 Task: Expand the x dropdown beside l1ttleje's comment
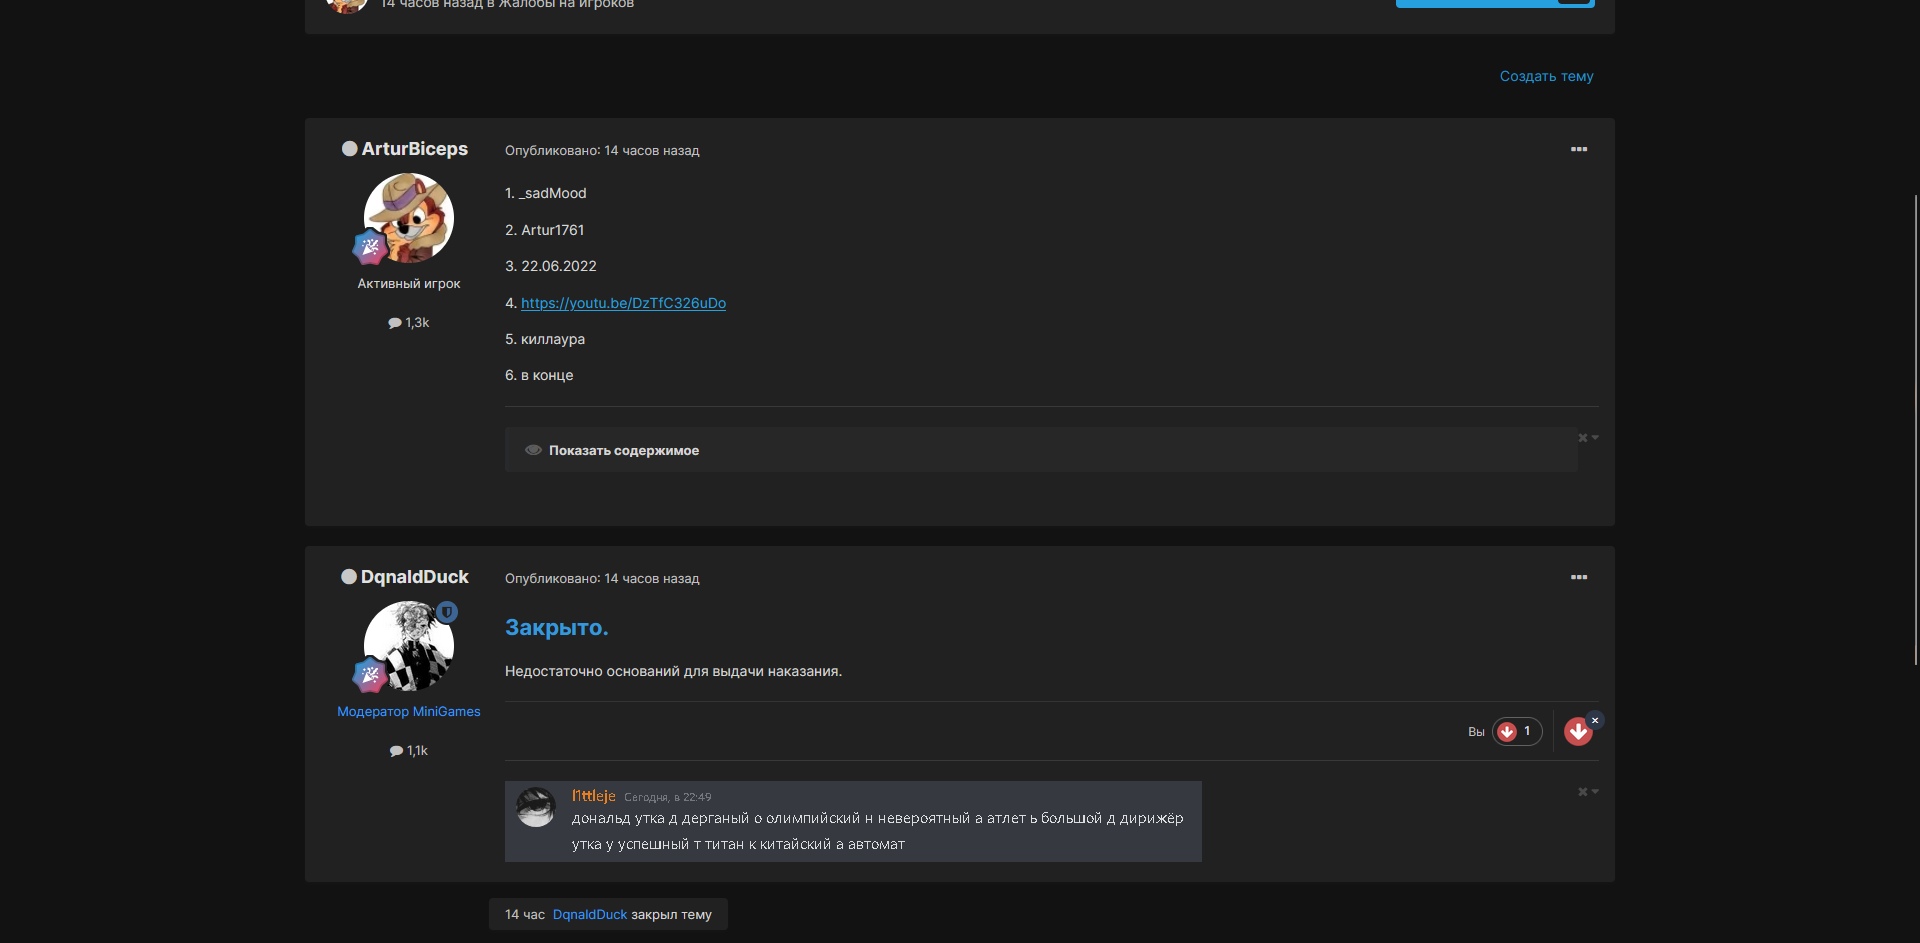[1588, 792]
